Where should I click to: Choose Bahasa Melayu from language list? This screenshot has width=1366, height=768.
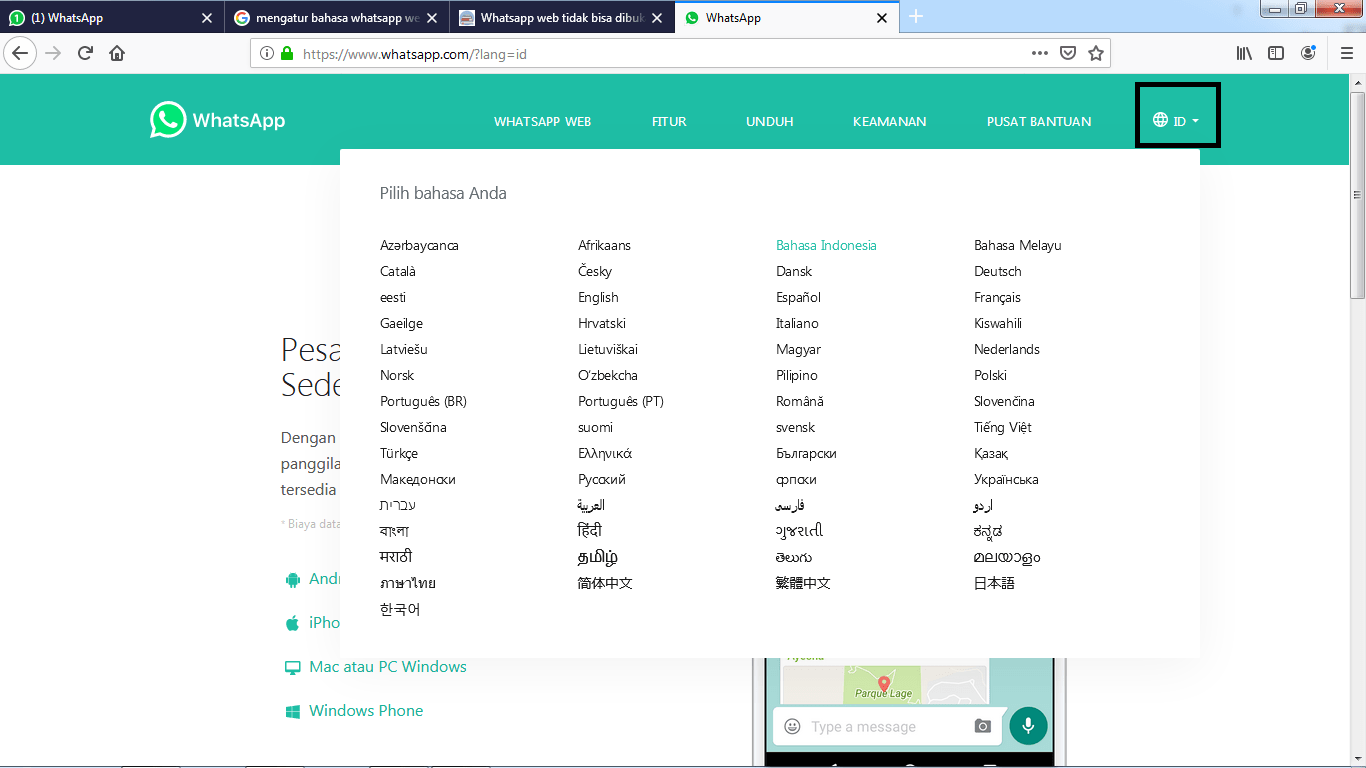(1017, 245)
